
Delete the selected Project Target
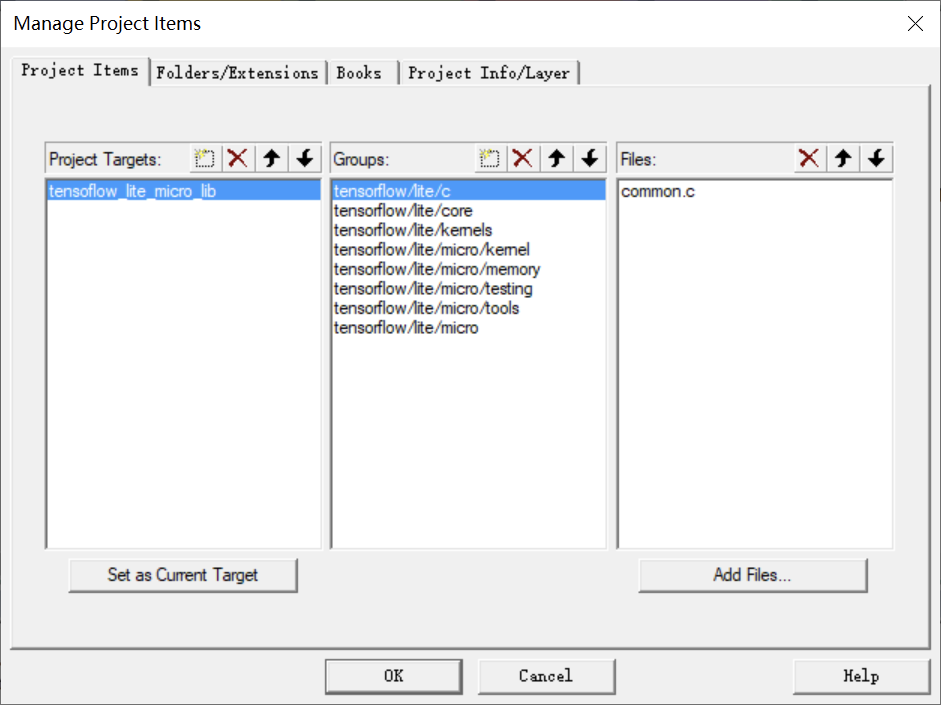coord(238,159)
